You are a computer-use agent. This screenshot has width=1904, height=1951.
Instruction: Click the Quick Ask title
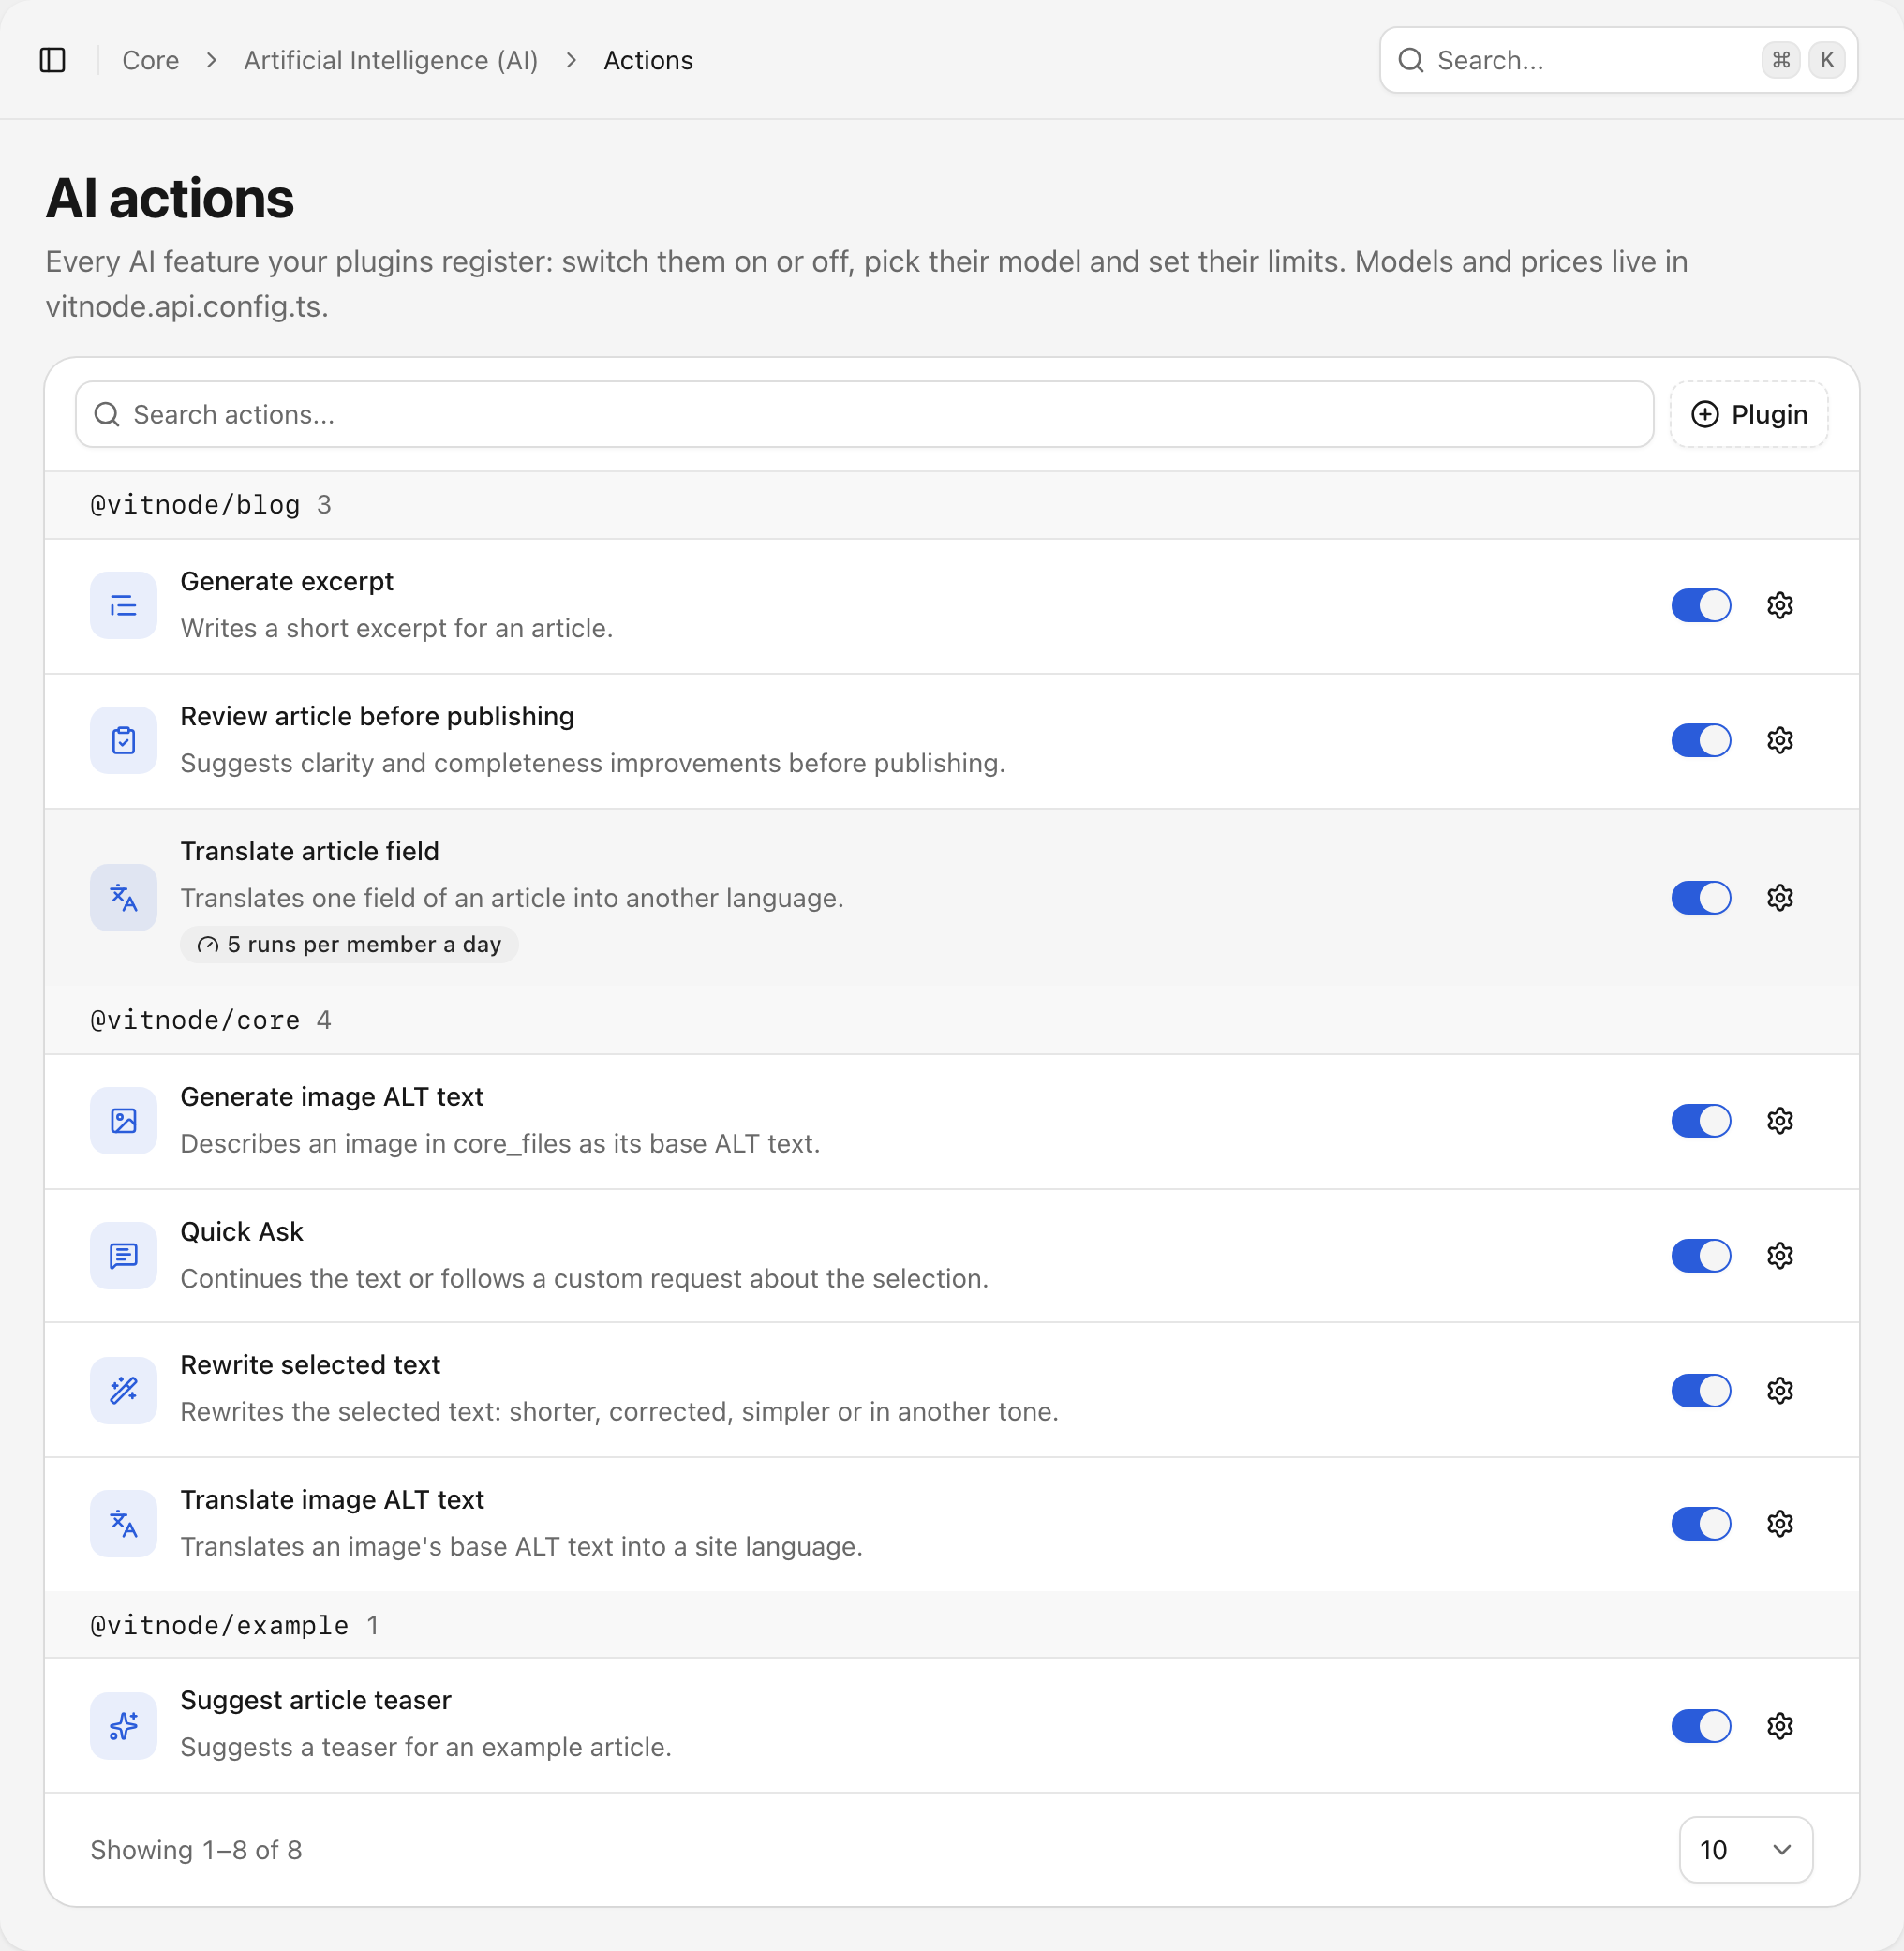(x=241, y=1231)
